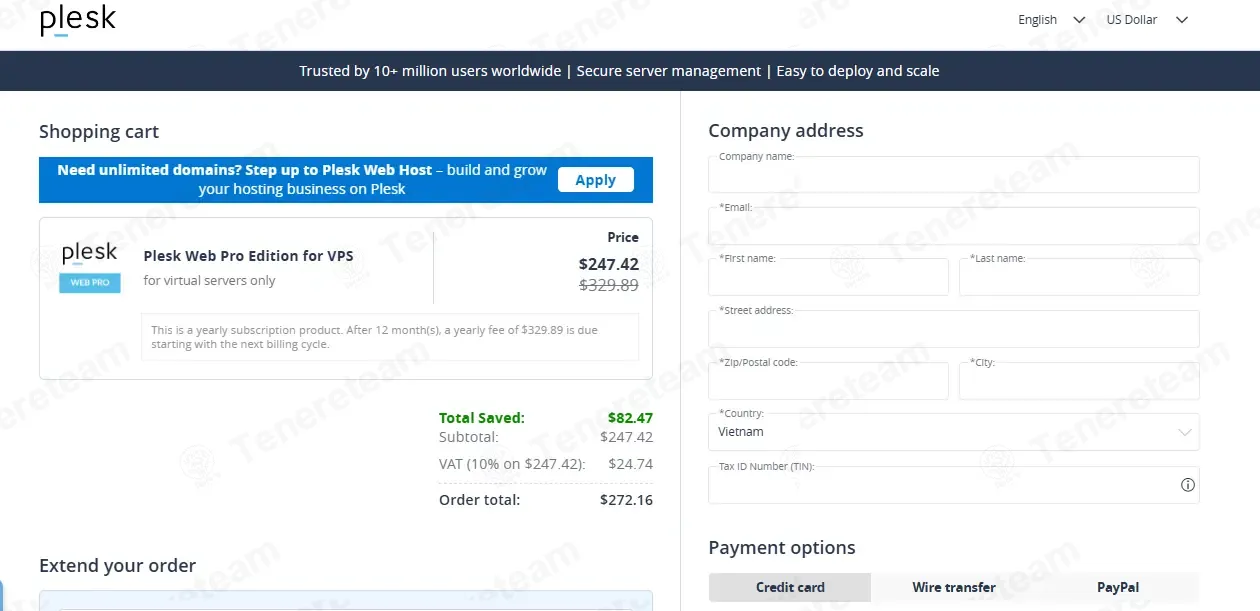Focus the Last name field

point(1079,277)
